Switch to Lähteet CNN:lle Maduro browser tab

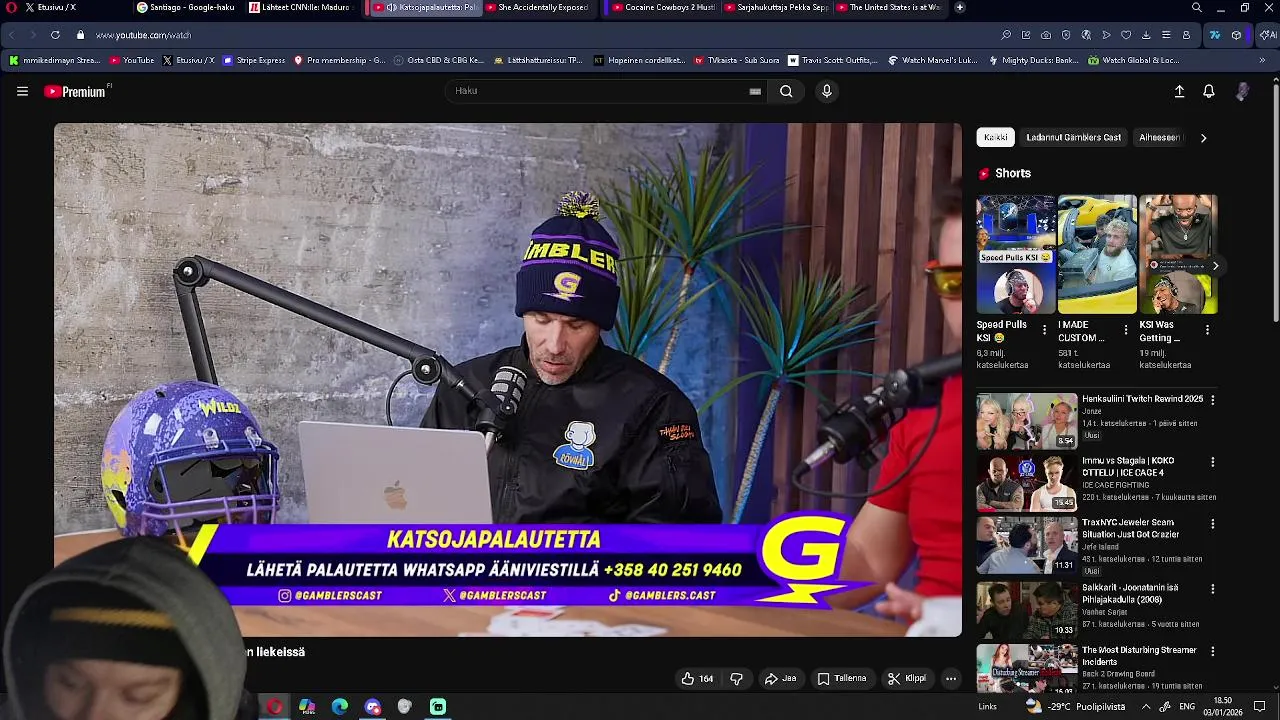coord(301,7)
